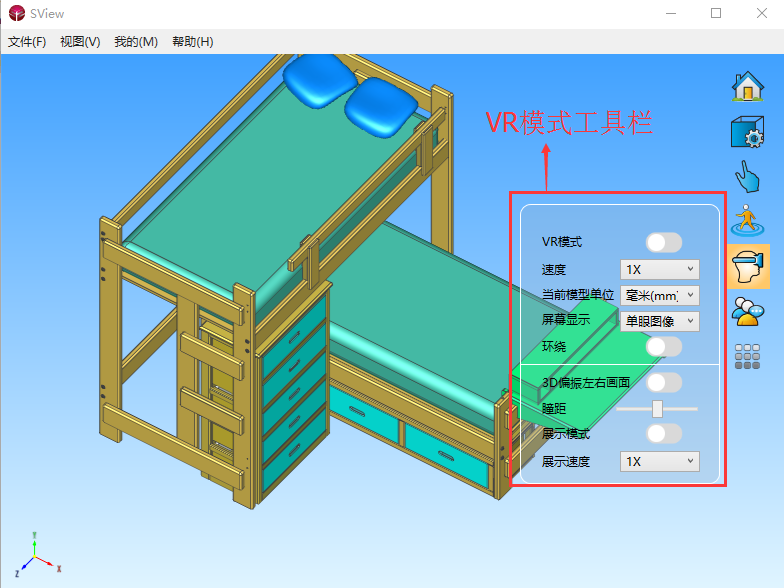
Task: Open the 文件(F) menu
Action: point(27,42)
